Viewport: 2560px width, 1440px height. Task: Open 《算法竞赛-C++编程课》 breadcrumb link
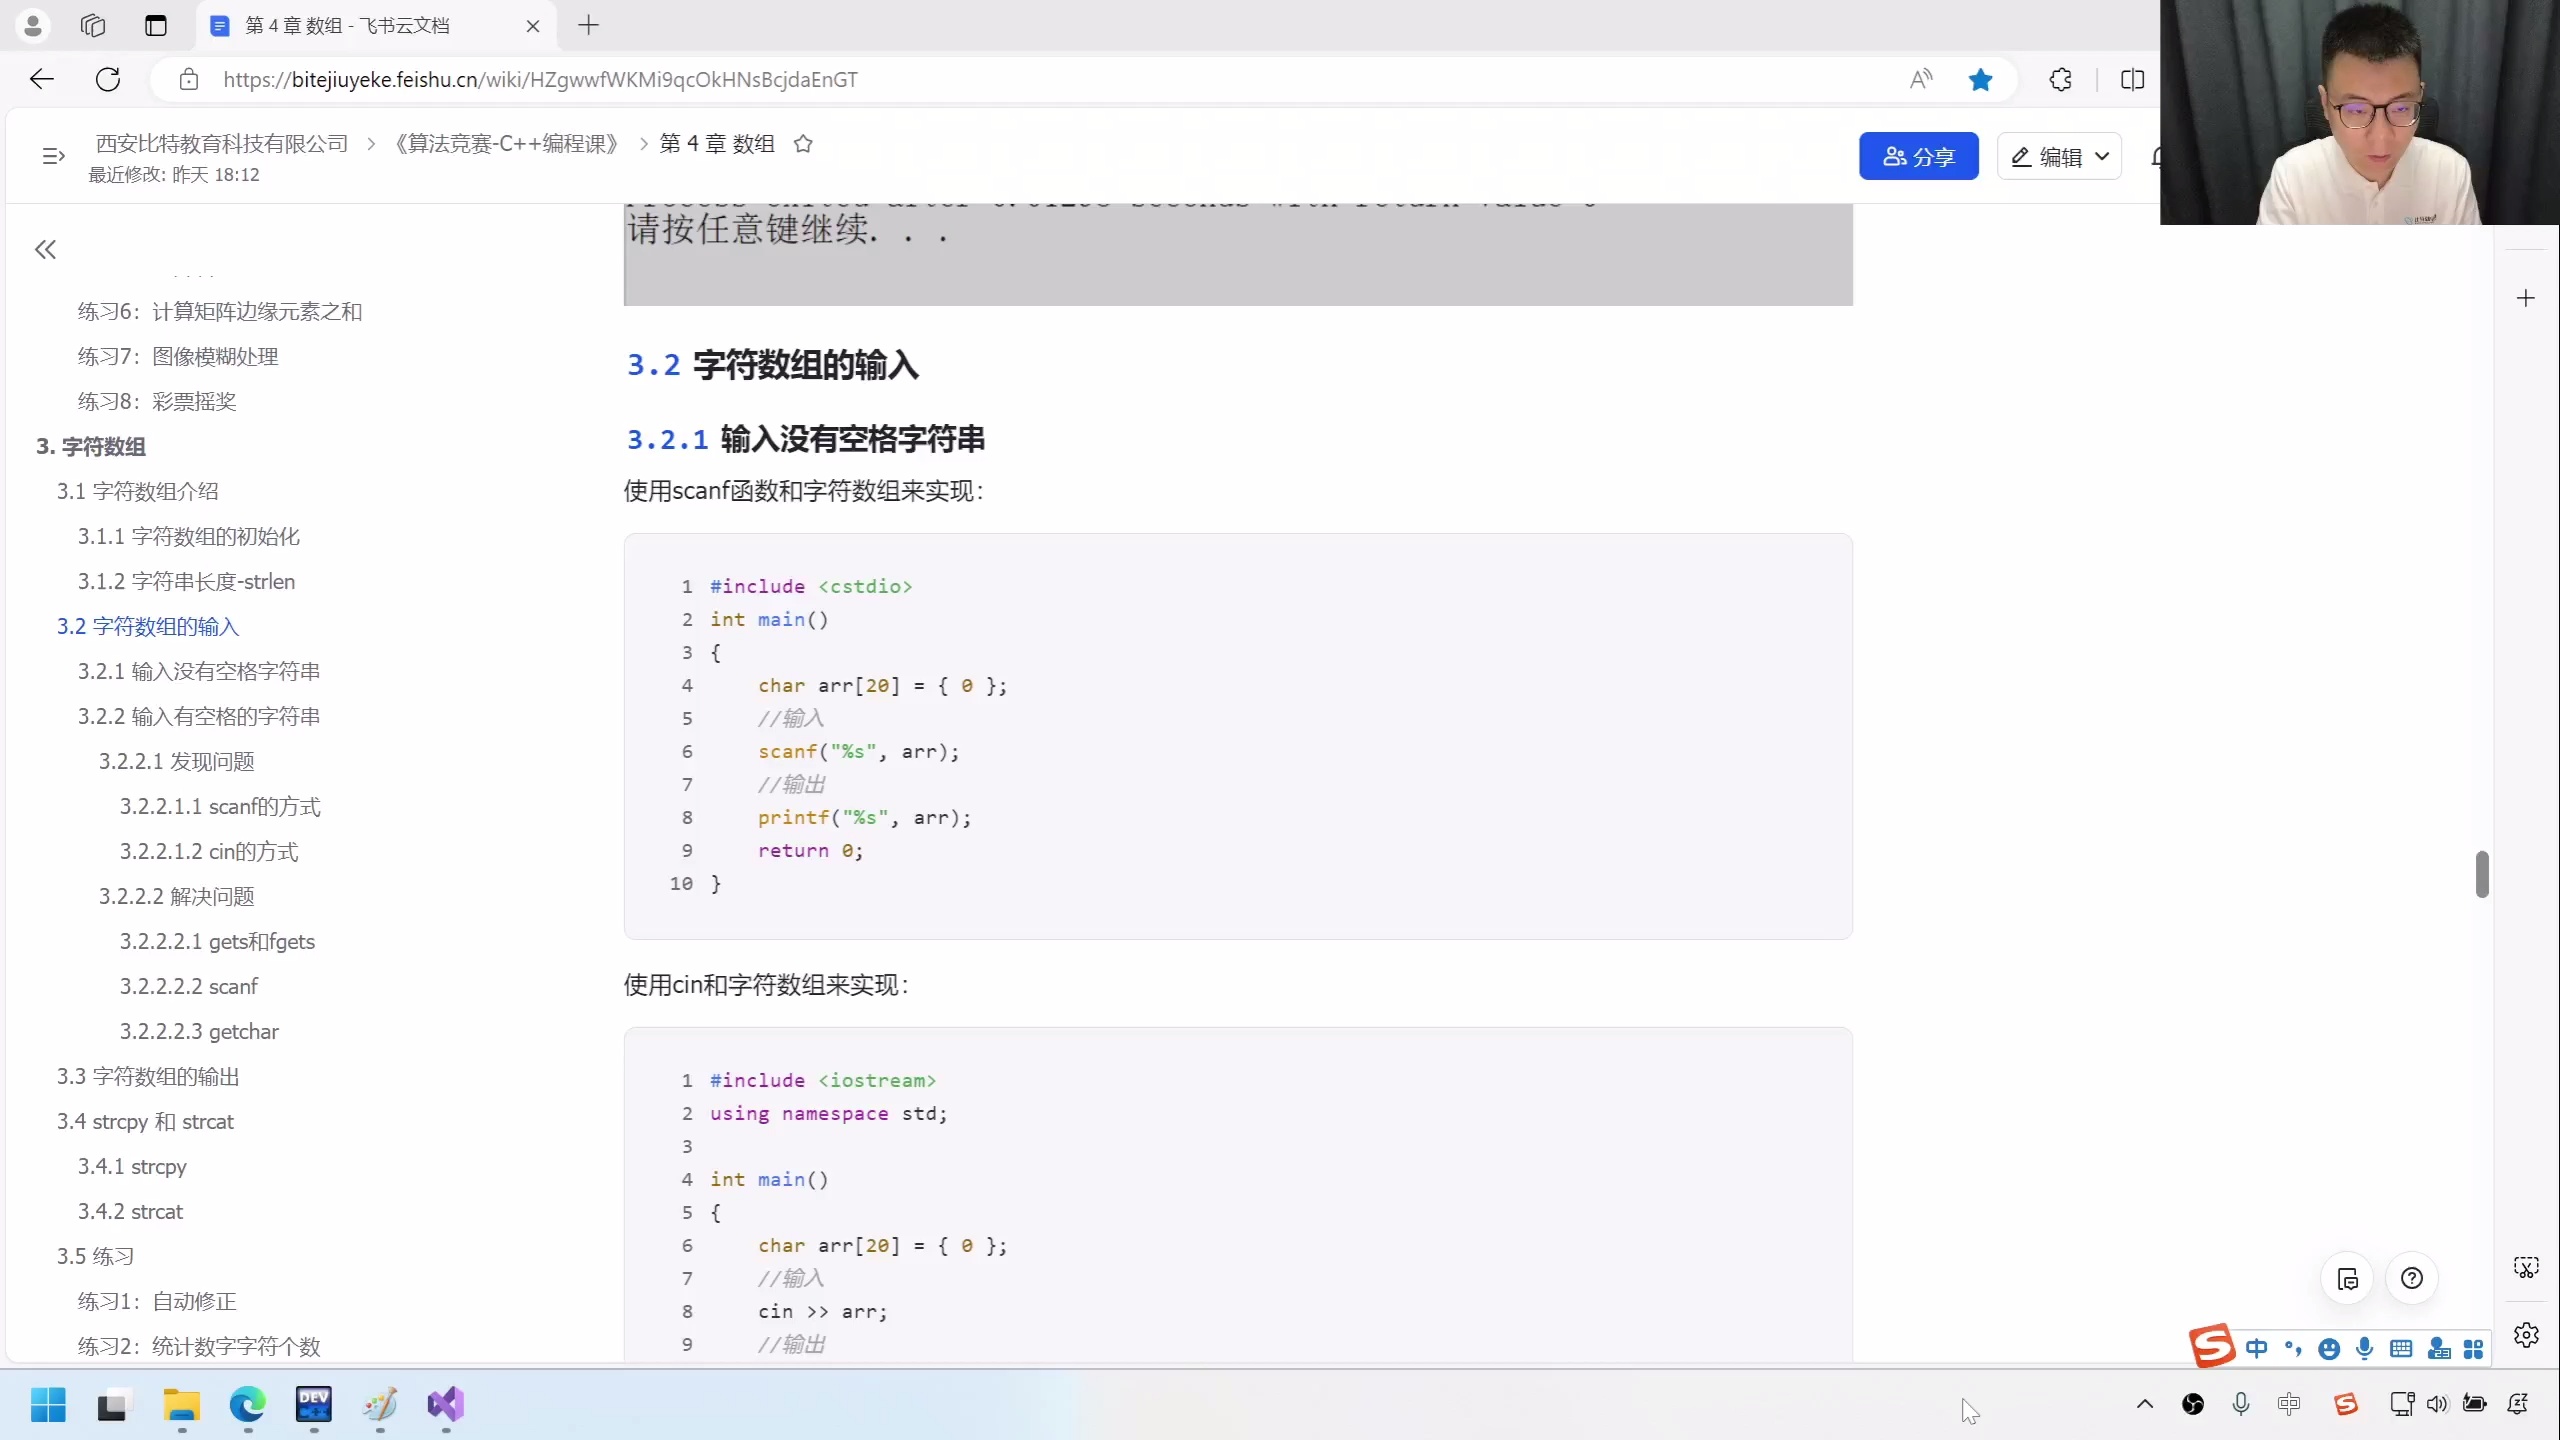pos(507,144)
